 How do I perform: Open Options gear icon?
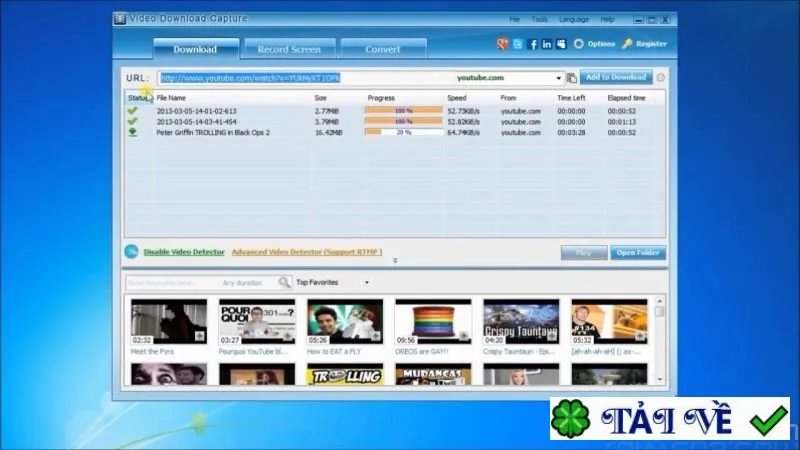pyautogui.click(x=579, y=44)
